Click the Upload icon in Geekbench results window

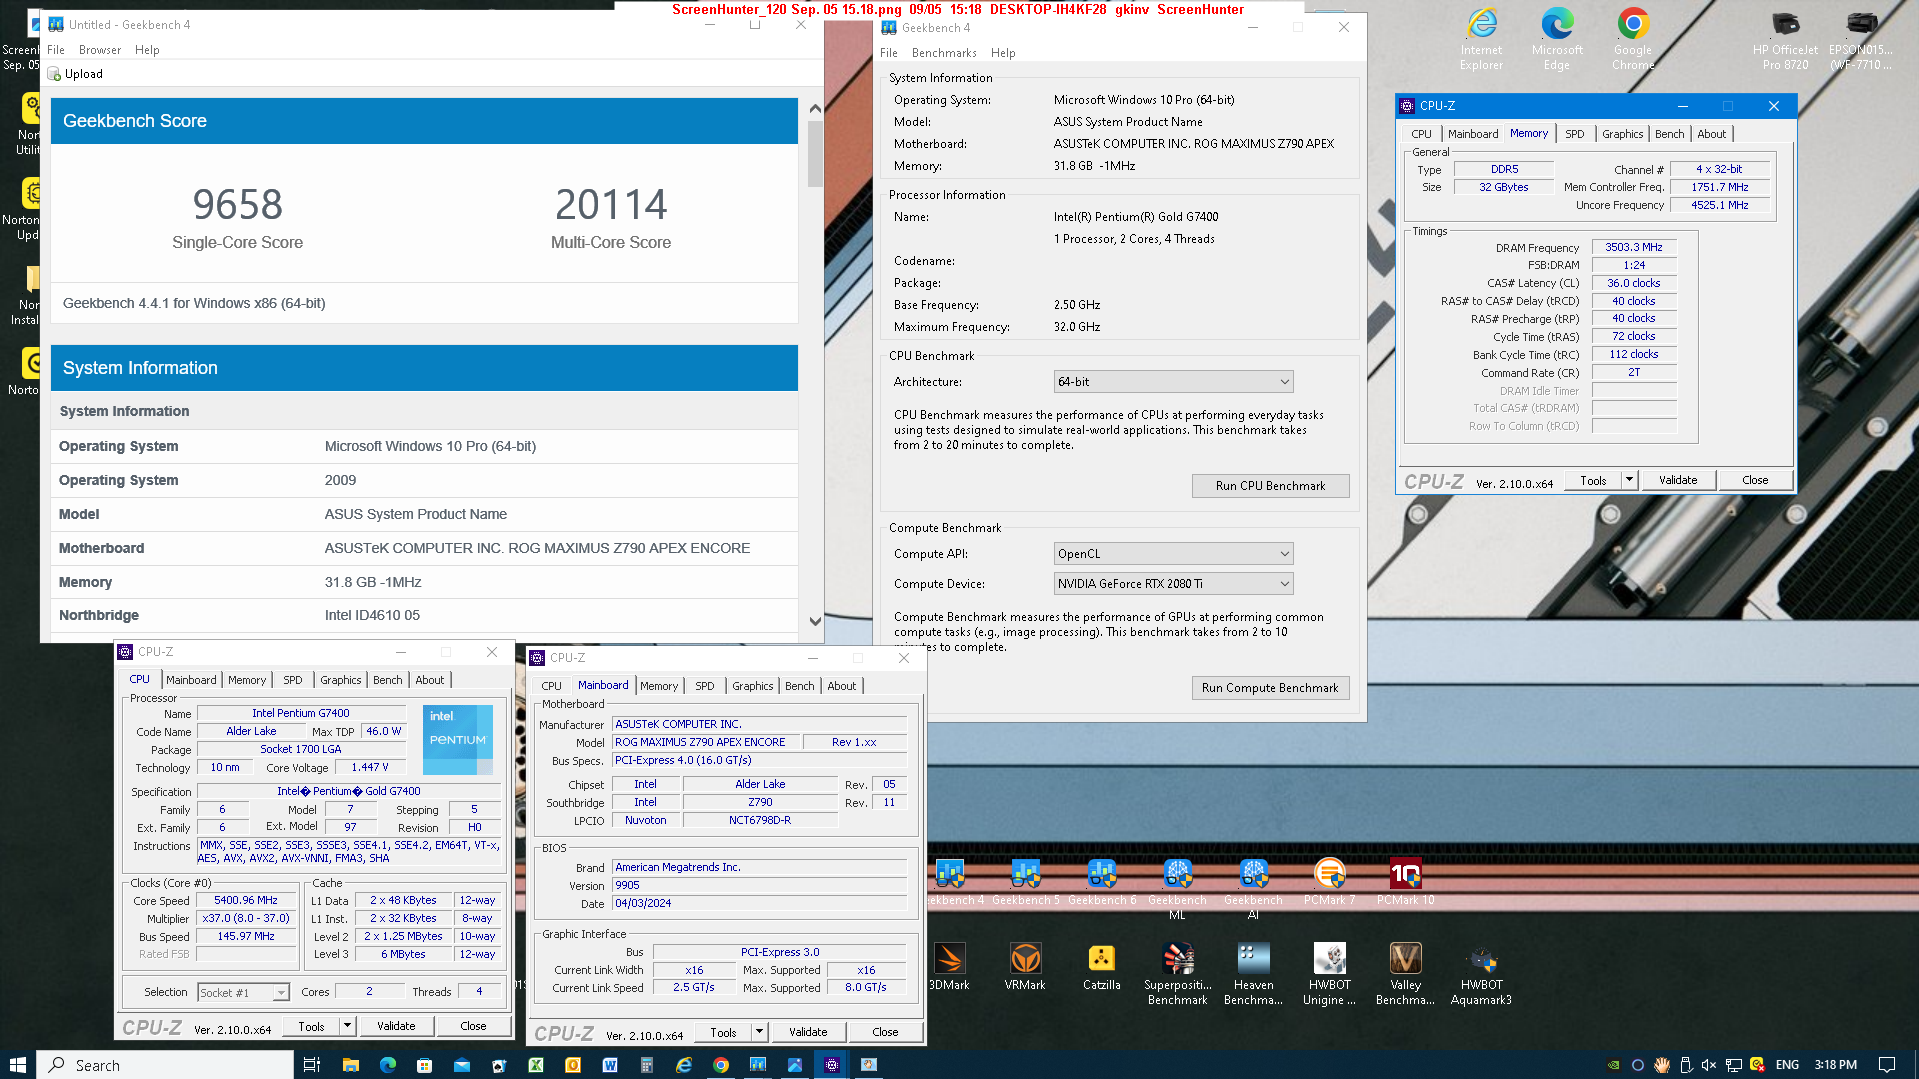pyautogui.click(x=54, y=74)
